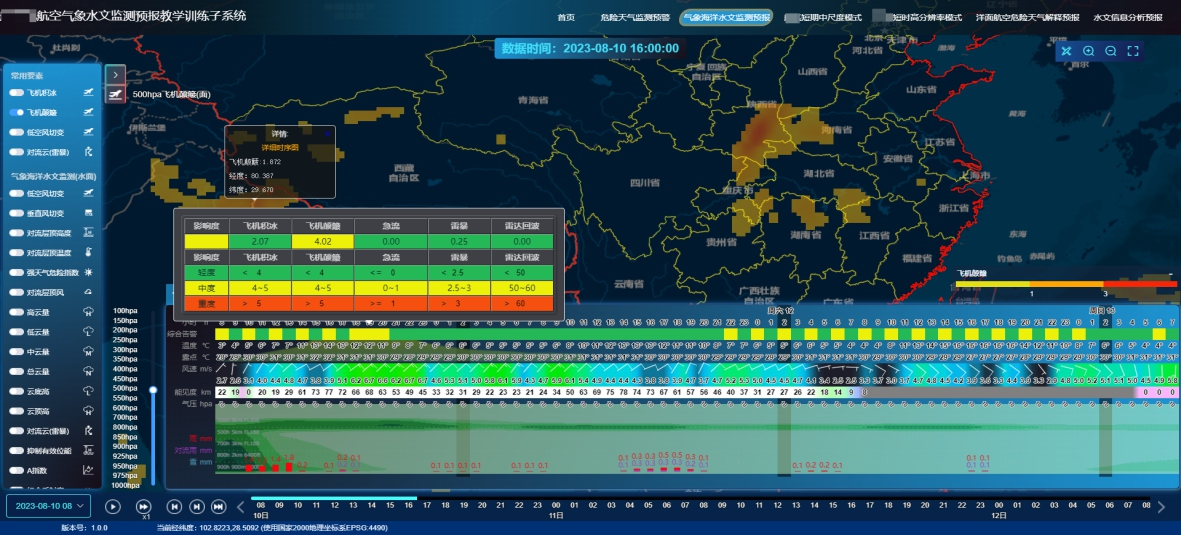1181x535 pixels.
Task: Jump to the previous time step
Action: tap(173, 506)
